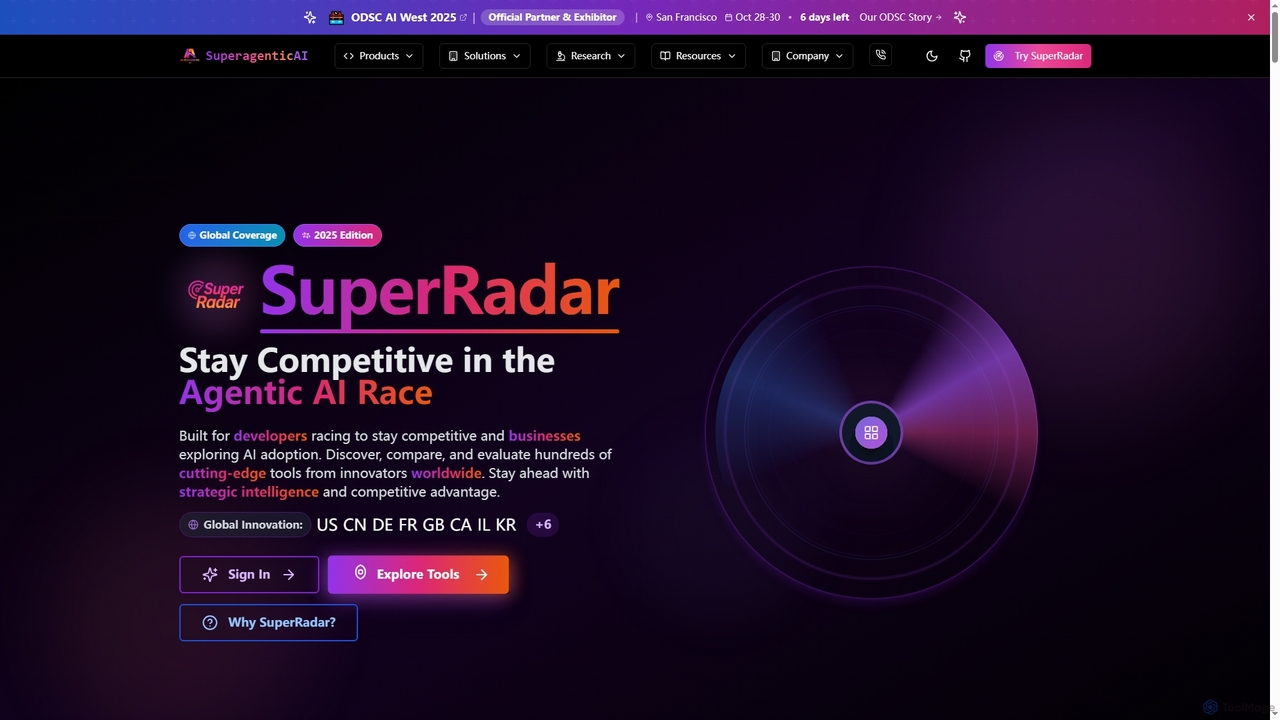The width and height of the screenshot is (1280, 720).
Task: Open the phone contact icon
Action: [x=880, y=56]
